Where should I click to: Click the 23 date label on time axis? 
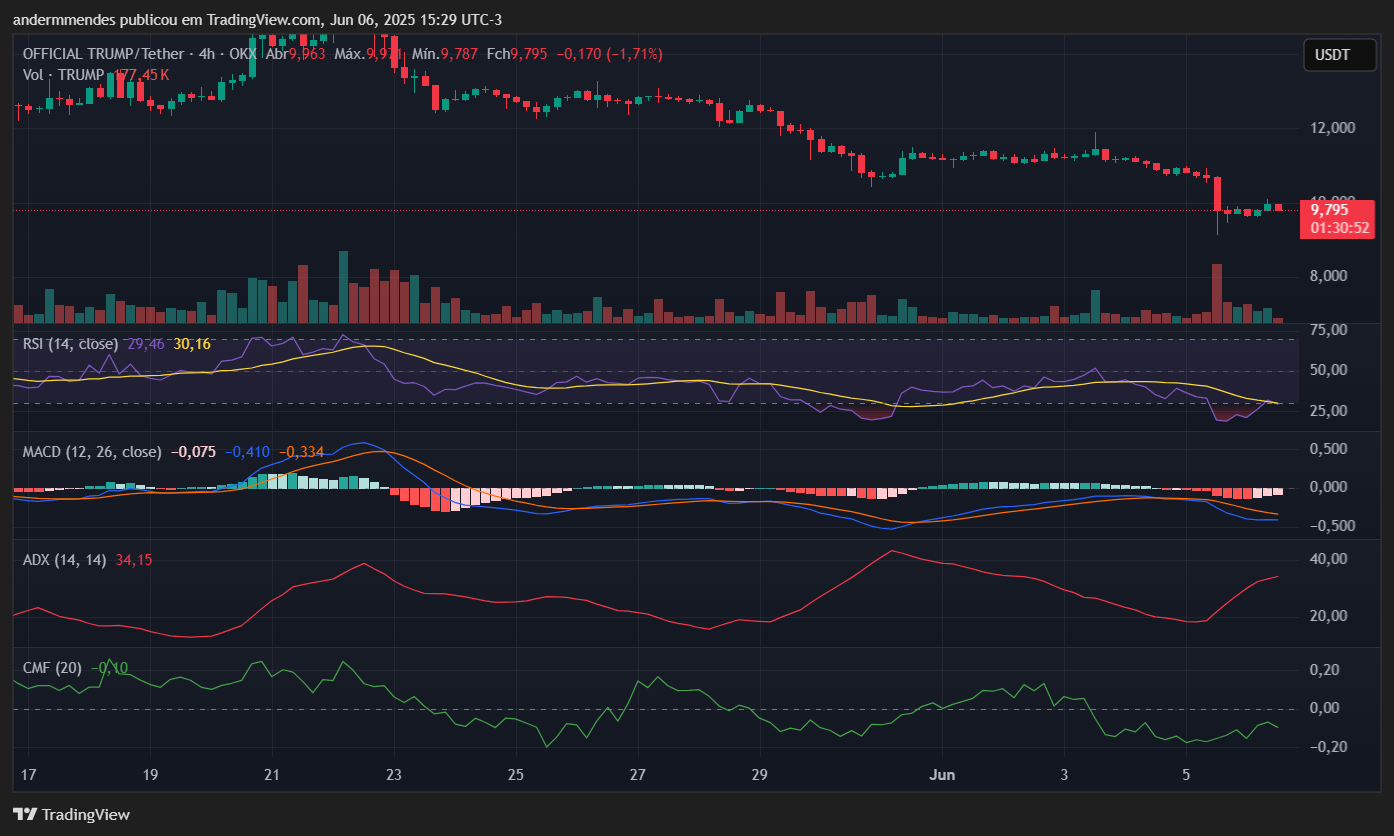pyautogui.click(x=394, y=774)
